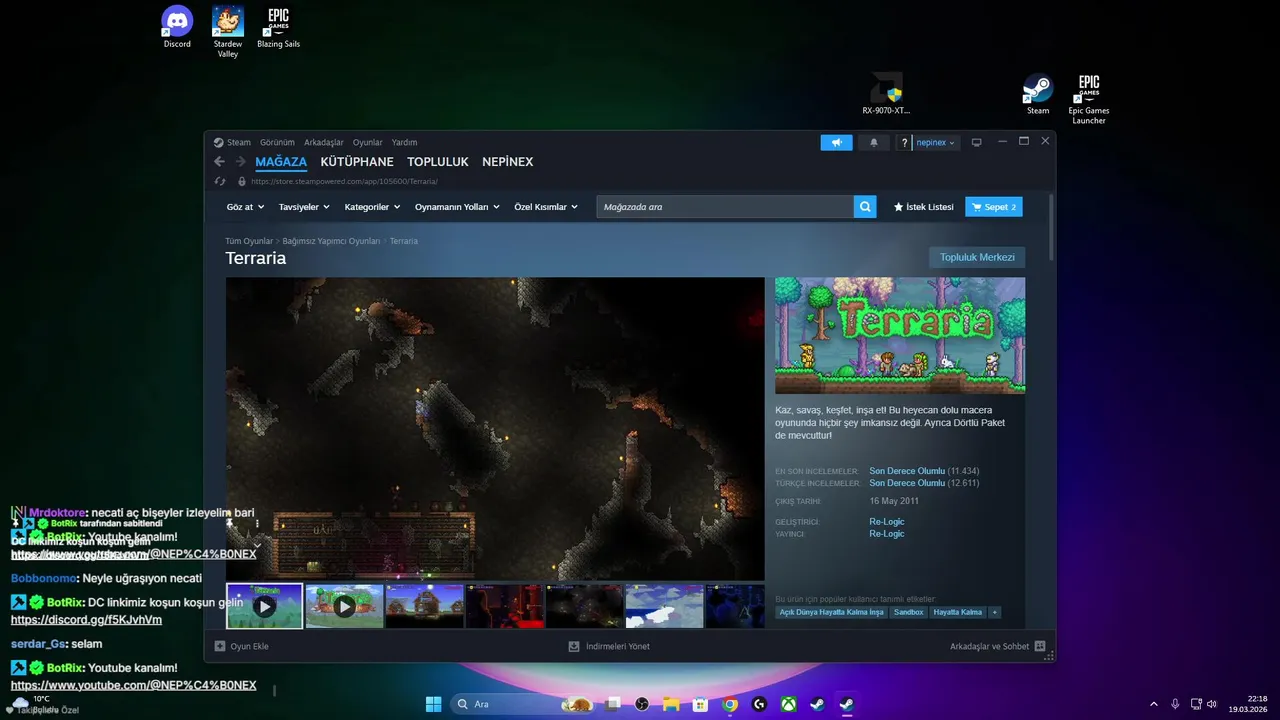Open the Topluluk Merkezi button
The image size is (1280, 720).
pos(977,257)
